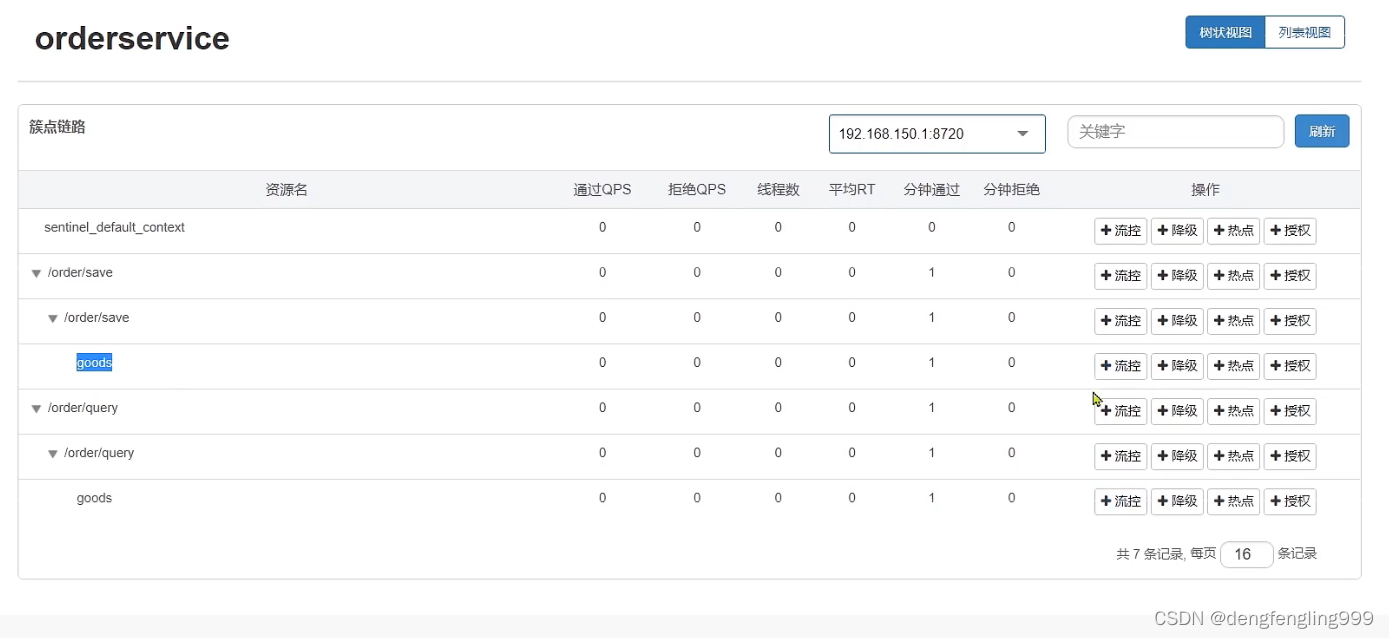Select the highlighted goods resource name

(x=94, y=363)
